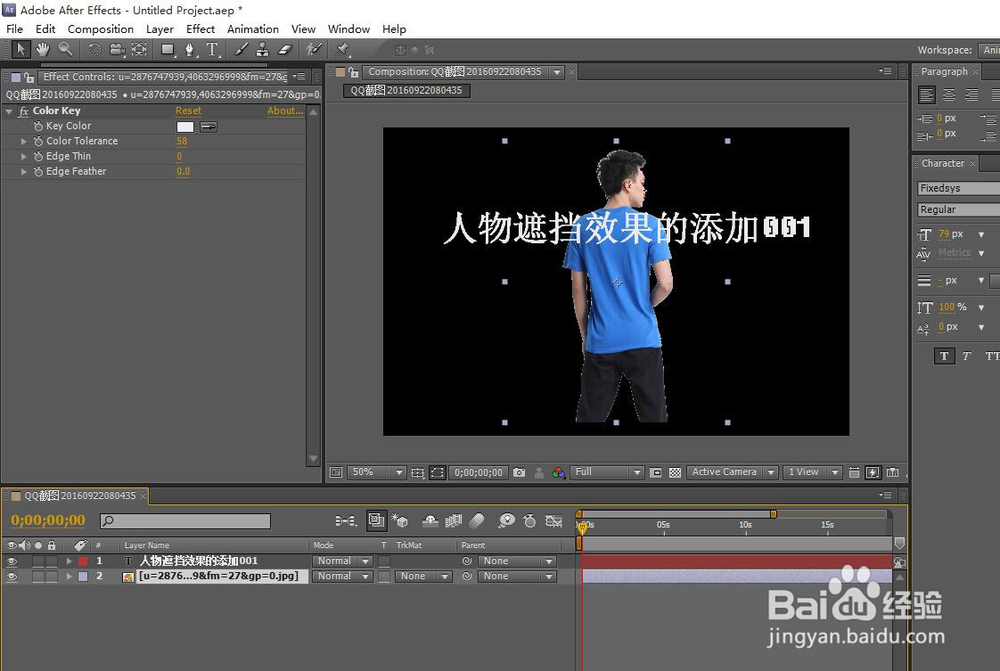Open Composition Mini-Flowchart in timeline

coord(346,521)
